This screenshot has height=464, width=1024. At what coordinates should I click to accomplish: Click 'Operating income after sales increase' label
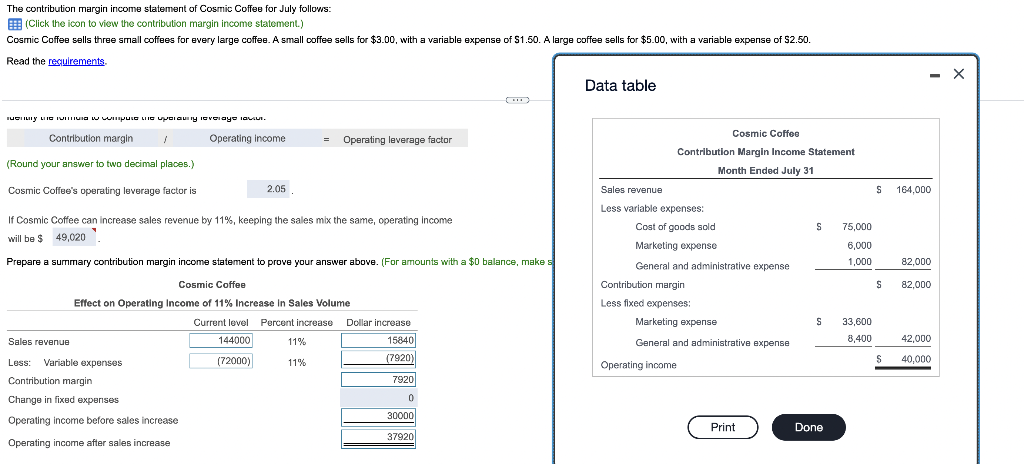coord(89,442)
